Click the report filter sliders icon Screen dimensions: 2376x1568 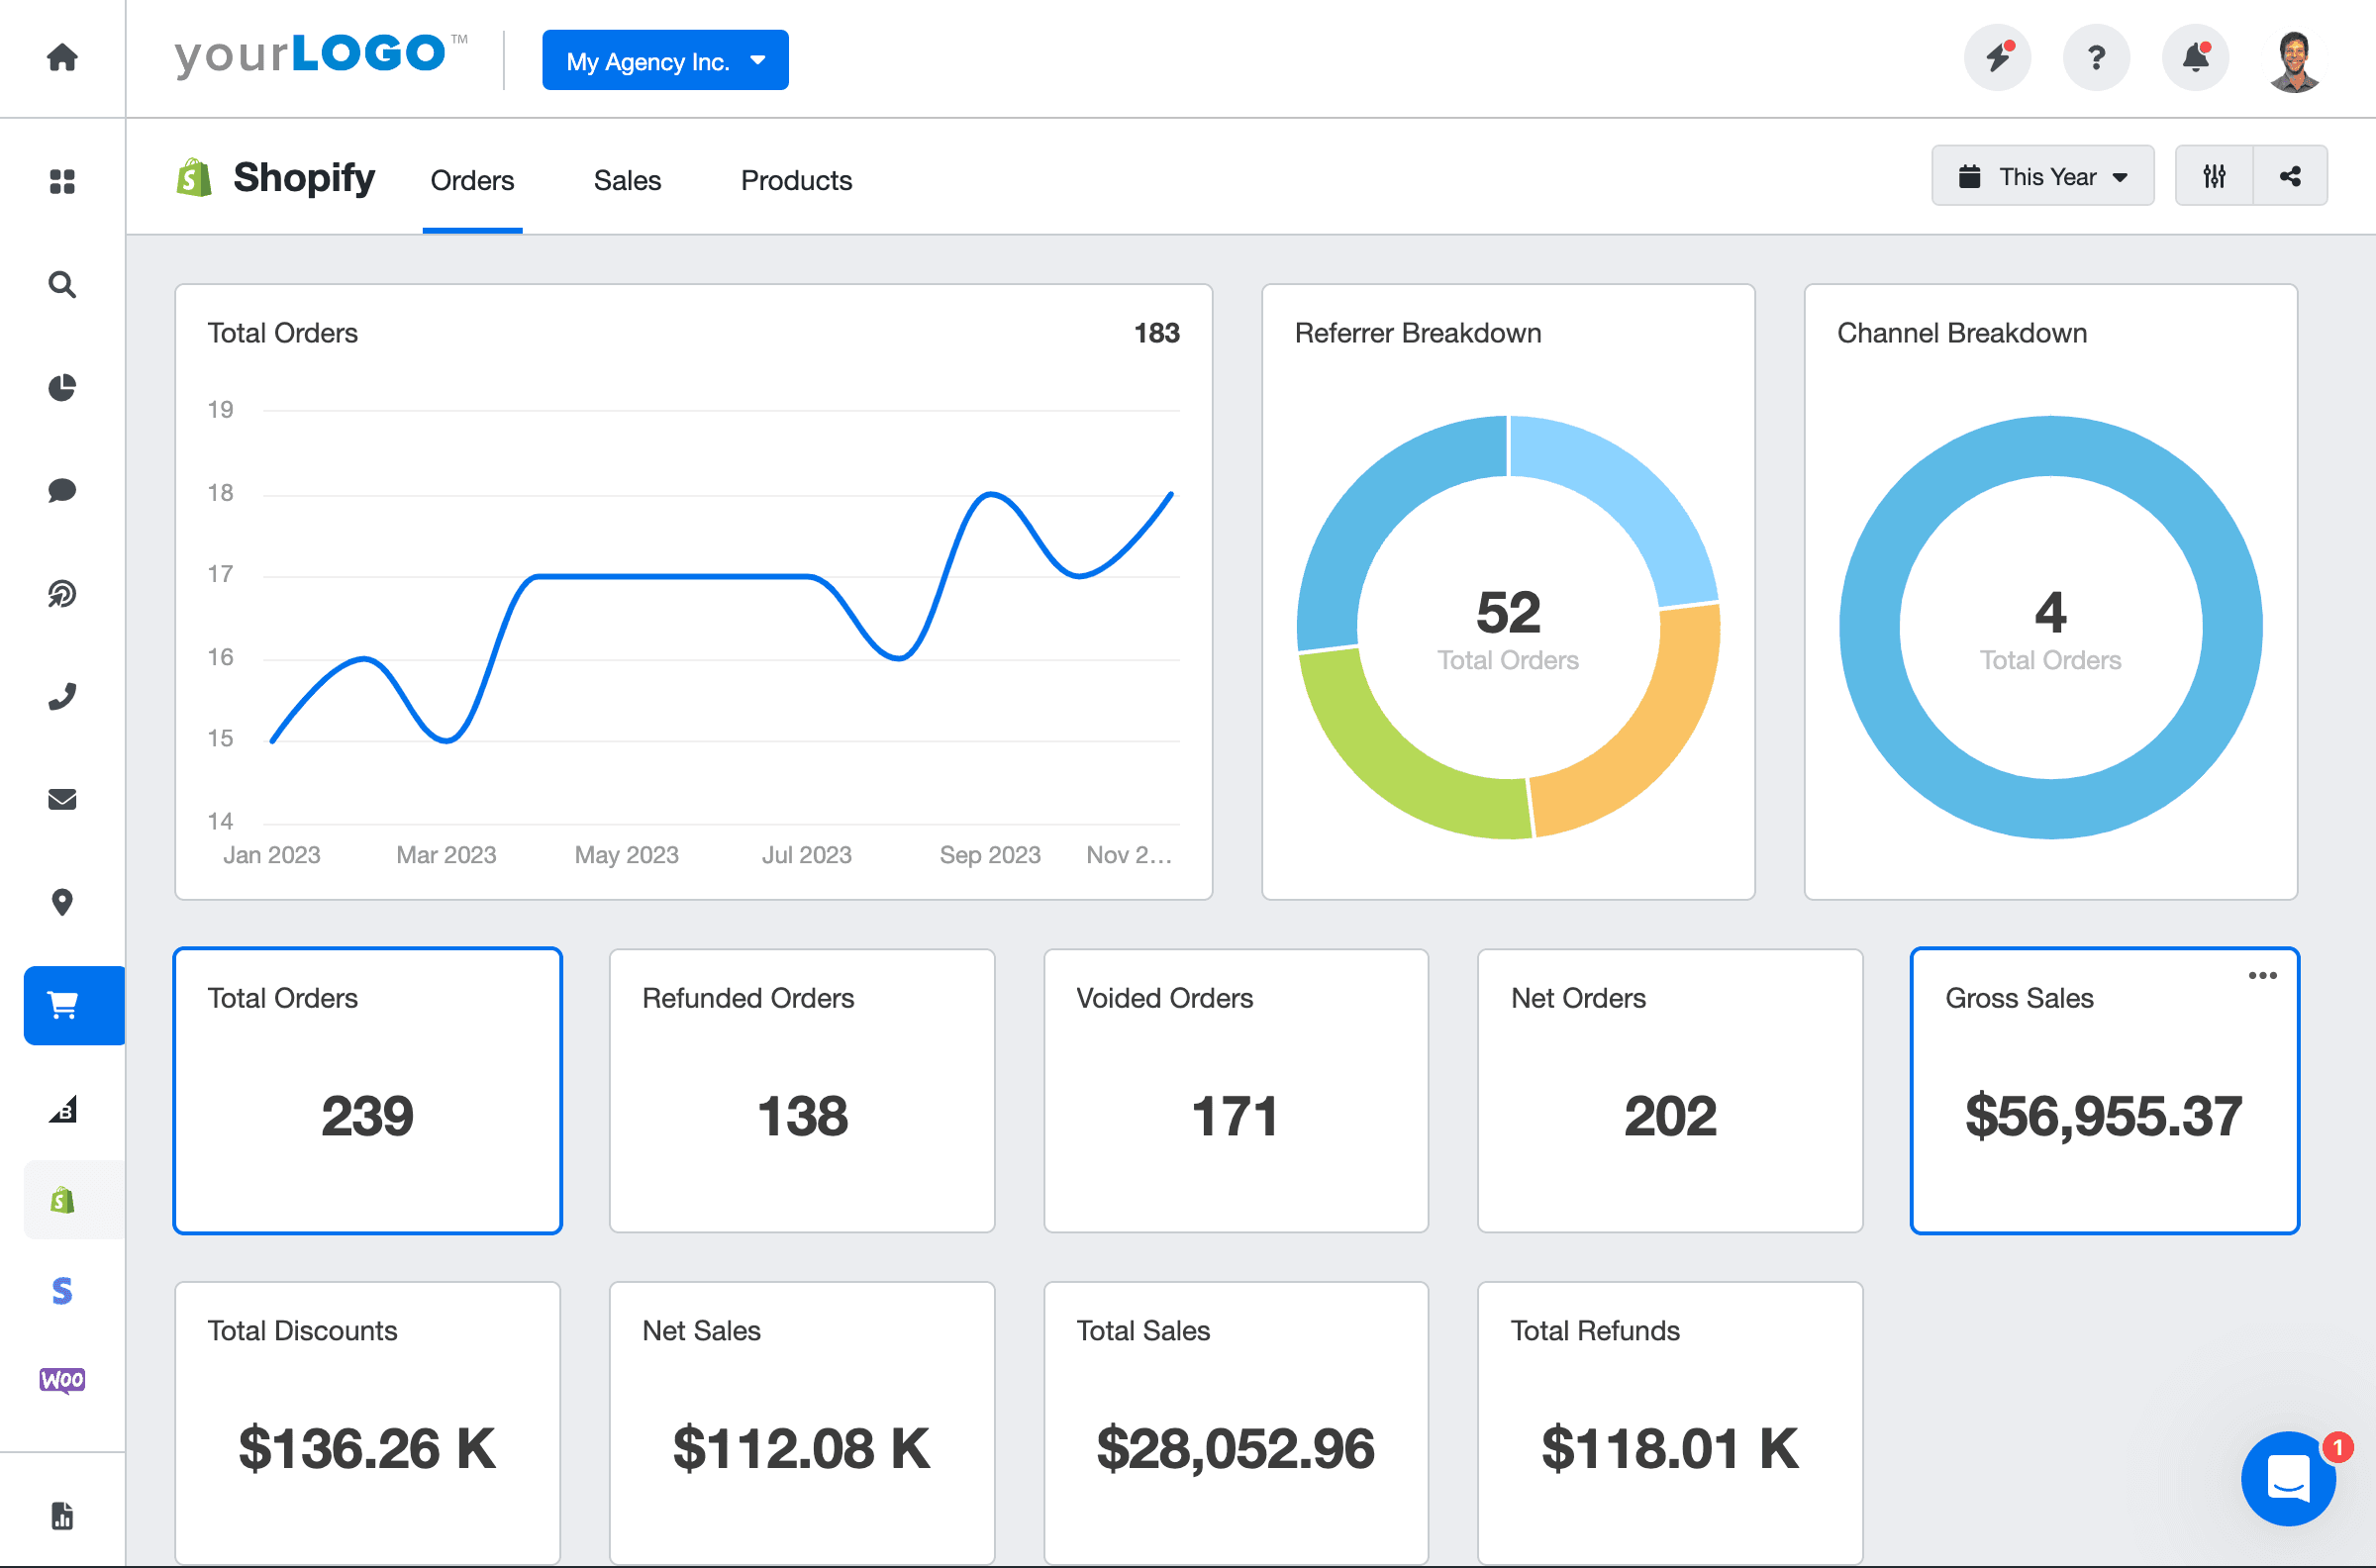pyautogui.click(x=2214, y=175)
